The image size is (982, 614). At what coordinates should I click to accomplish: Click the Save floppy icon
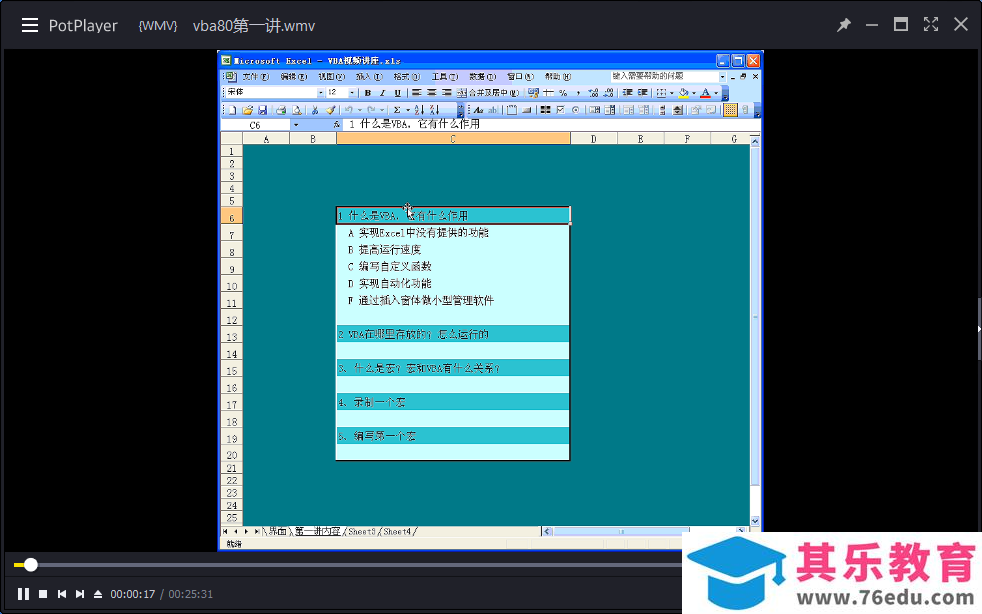pyautogui.click(x=262, y=110)
